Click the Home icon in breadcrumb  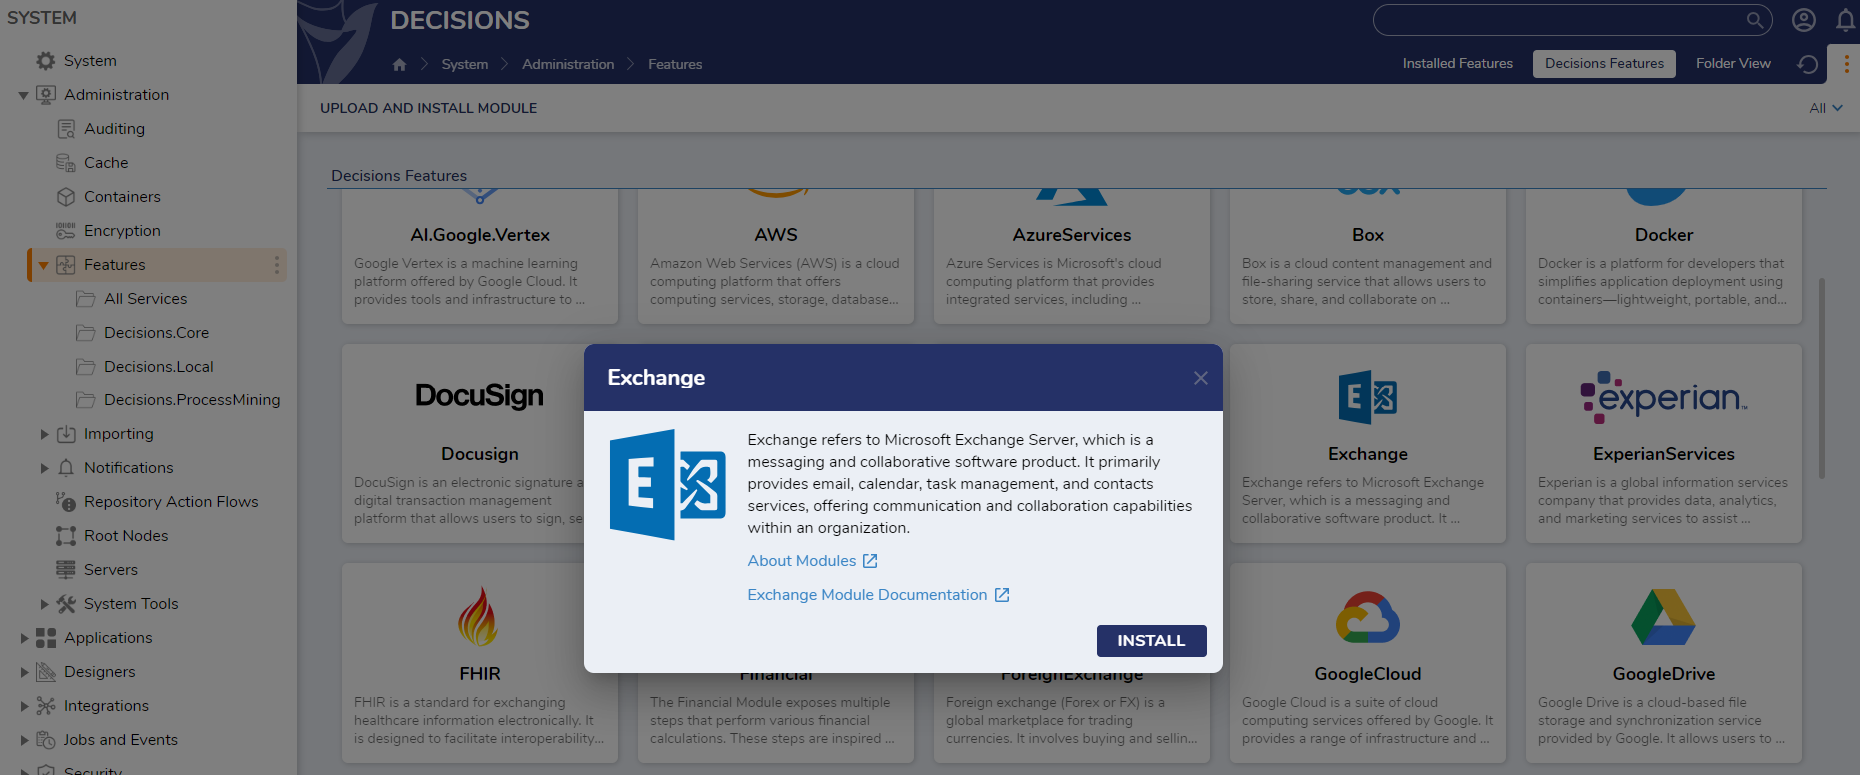coord(400,64)
